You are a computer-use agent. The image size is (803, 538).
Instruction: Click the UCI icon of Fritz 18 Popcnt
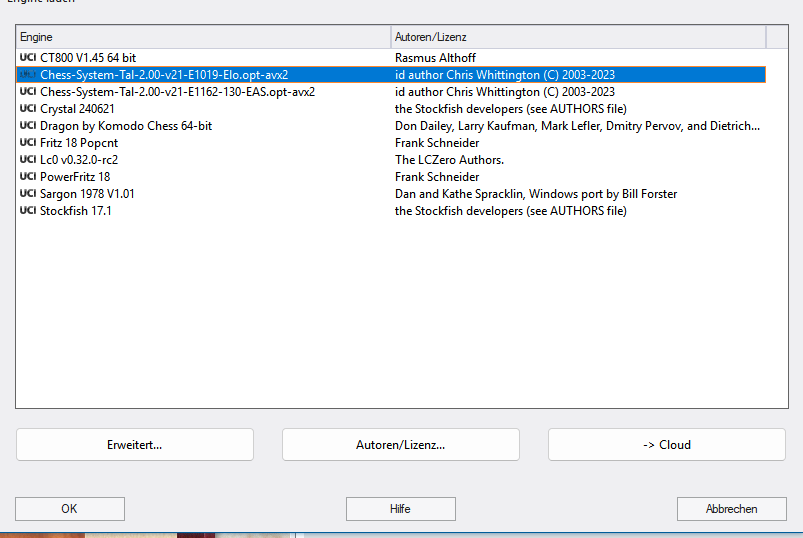[x=27, y=143]
